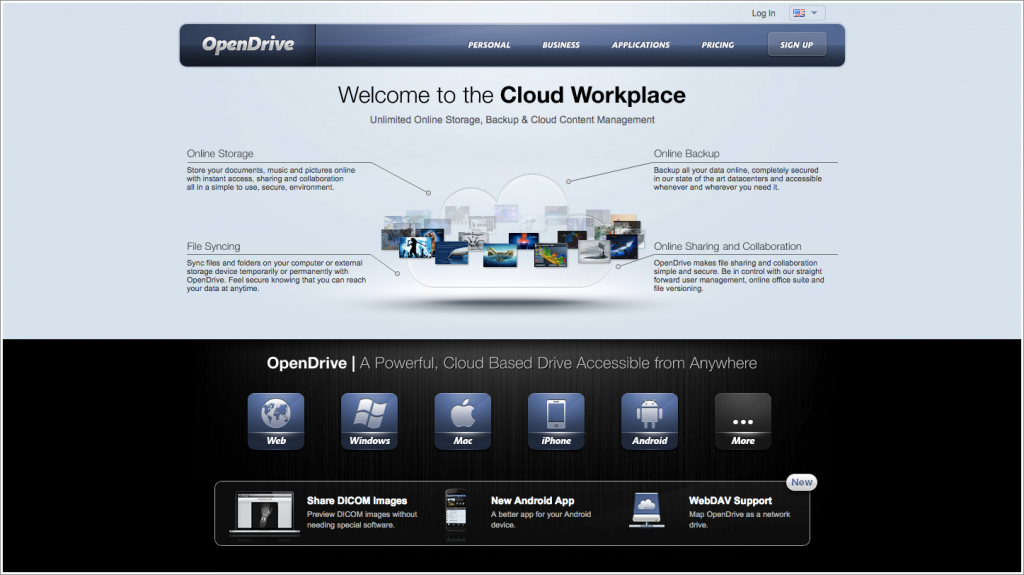Select the Windows app icon
The width and height of the screenshot is (1024, 575).
(369, 421)
